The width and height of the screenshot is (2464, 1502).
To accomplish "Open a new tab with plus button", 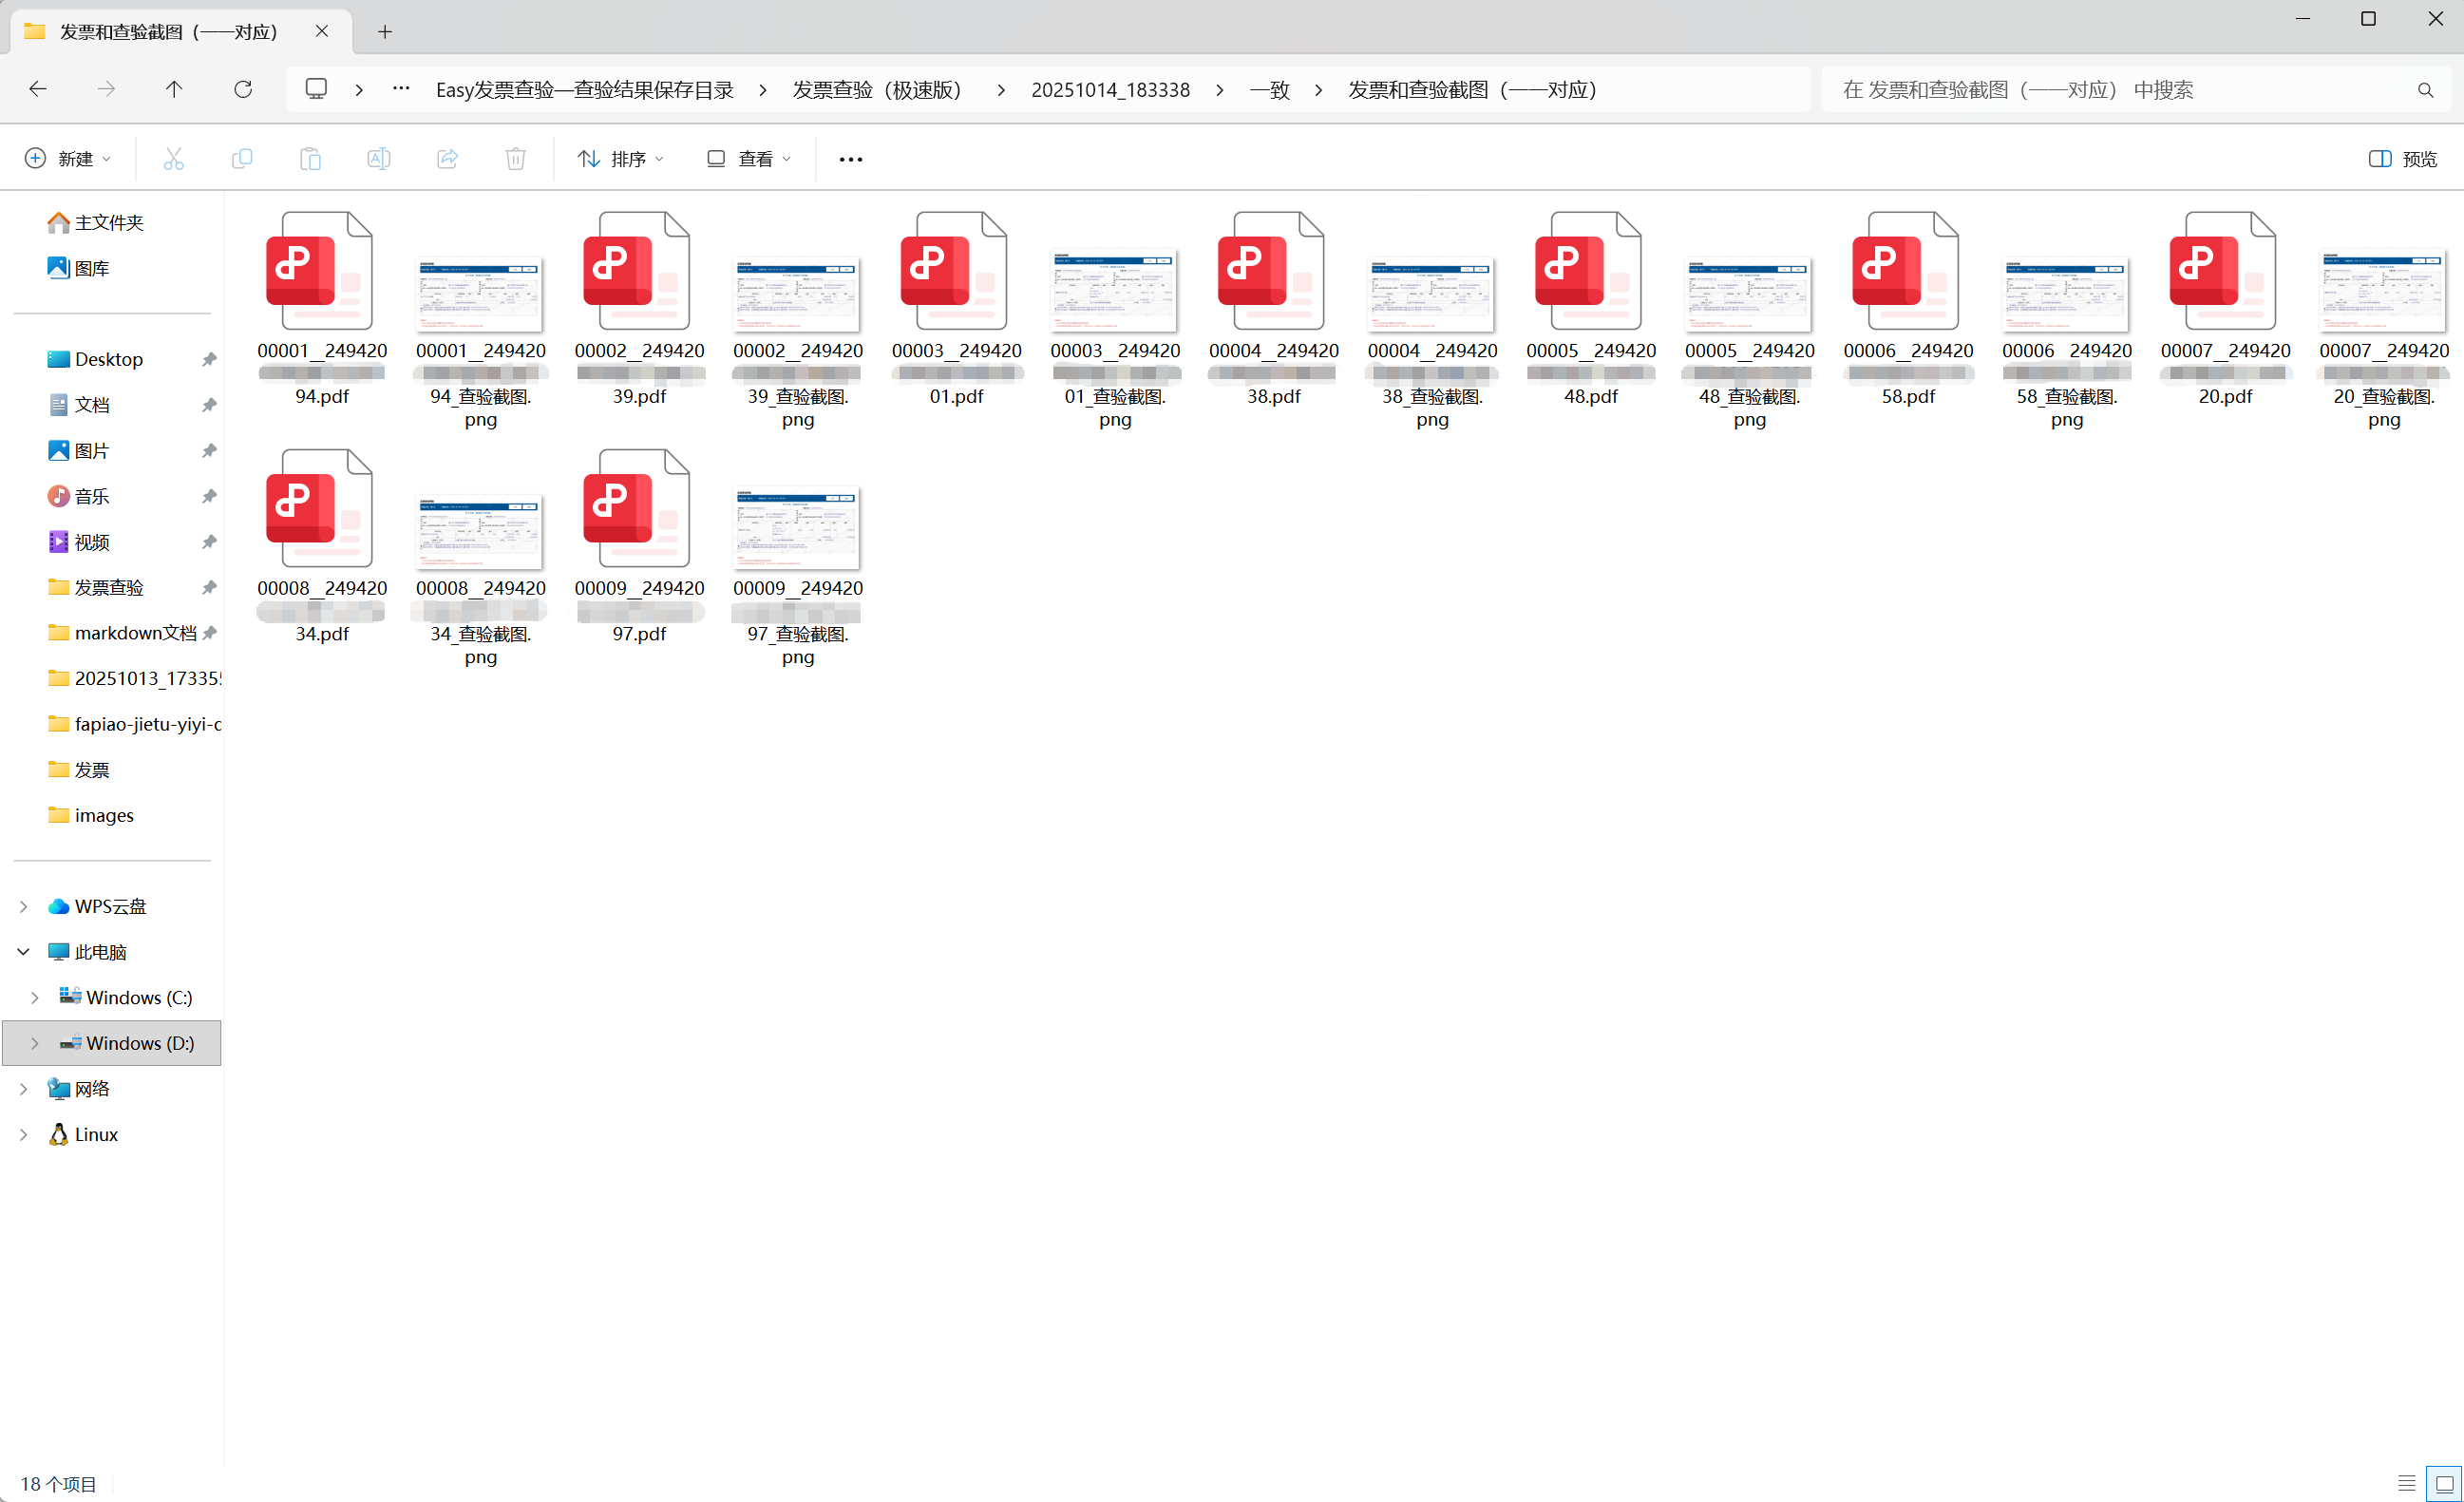I will pyautogui.click(x=385, y=32).
